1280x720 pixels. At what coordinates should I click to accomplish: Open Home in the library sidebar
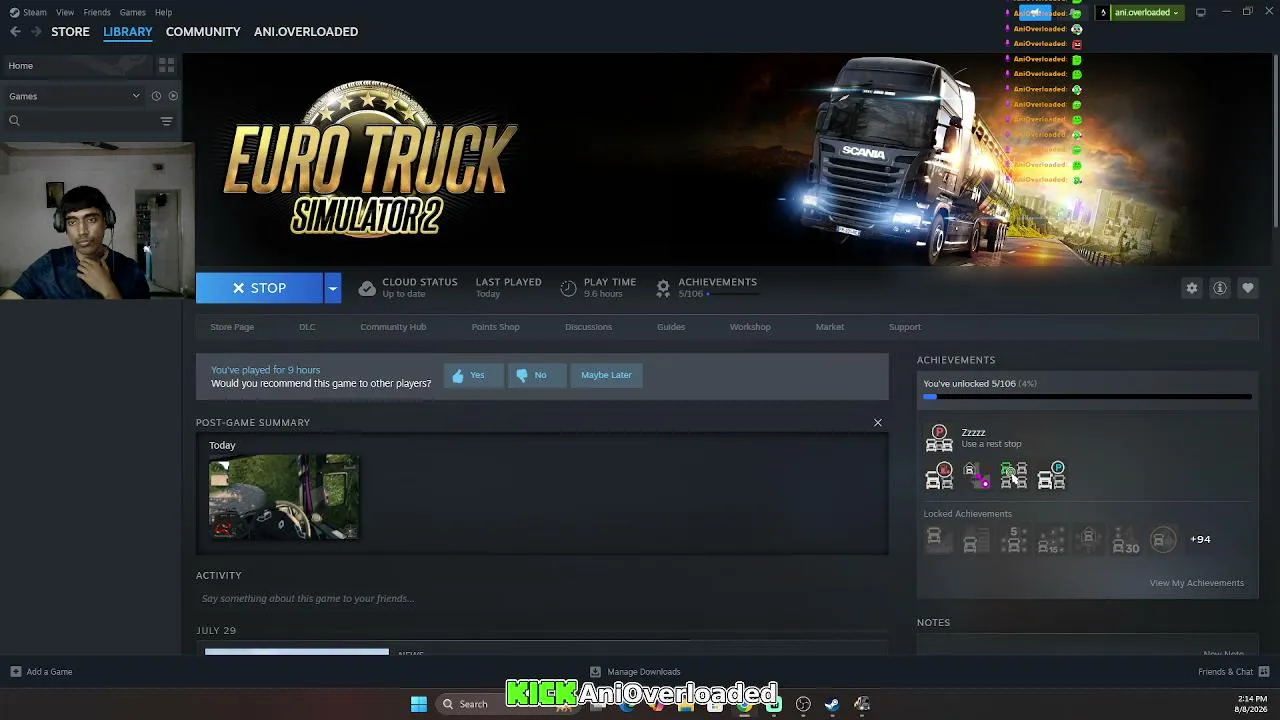tap(76, 66)
